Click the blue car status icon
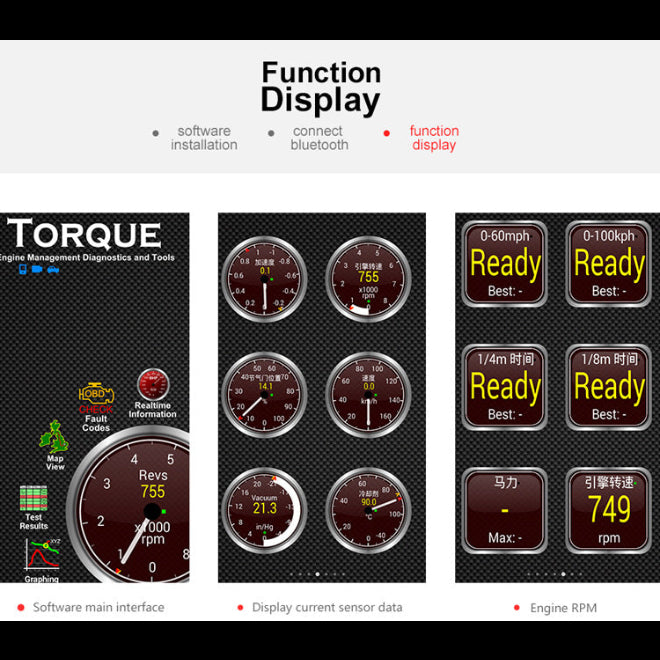Image resolution: width=660 pixels, height=660 pixels. (53, 269)
